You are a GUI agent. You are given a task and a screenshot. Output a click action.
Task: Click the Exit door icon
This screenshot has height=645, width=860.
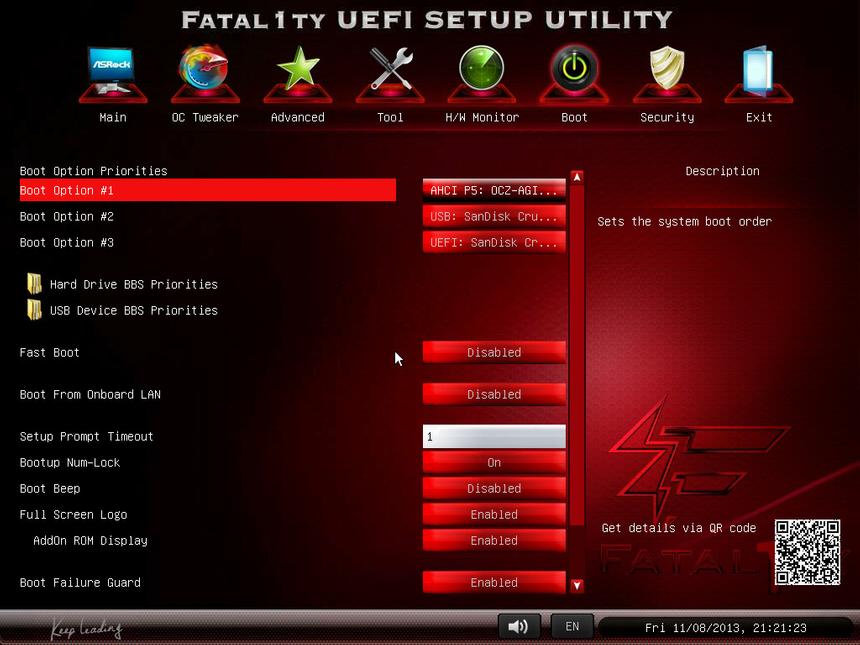759,73
